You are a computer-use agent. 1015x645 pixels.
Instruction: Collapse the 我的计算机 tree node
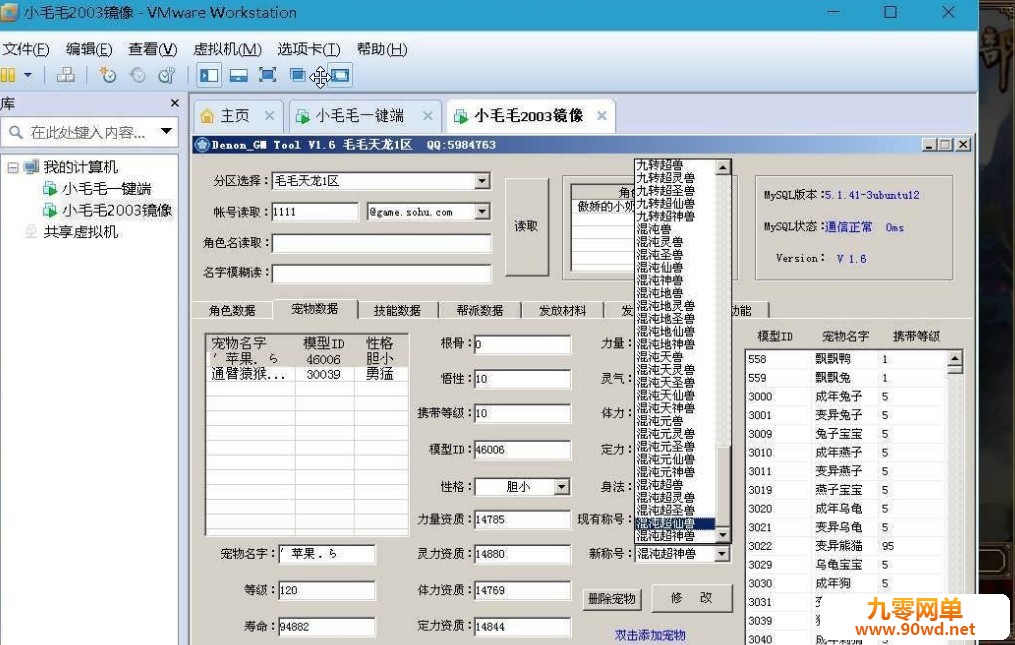click(x=12, y=167)
